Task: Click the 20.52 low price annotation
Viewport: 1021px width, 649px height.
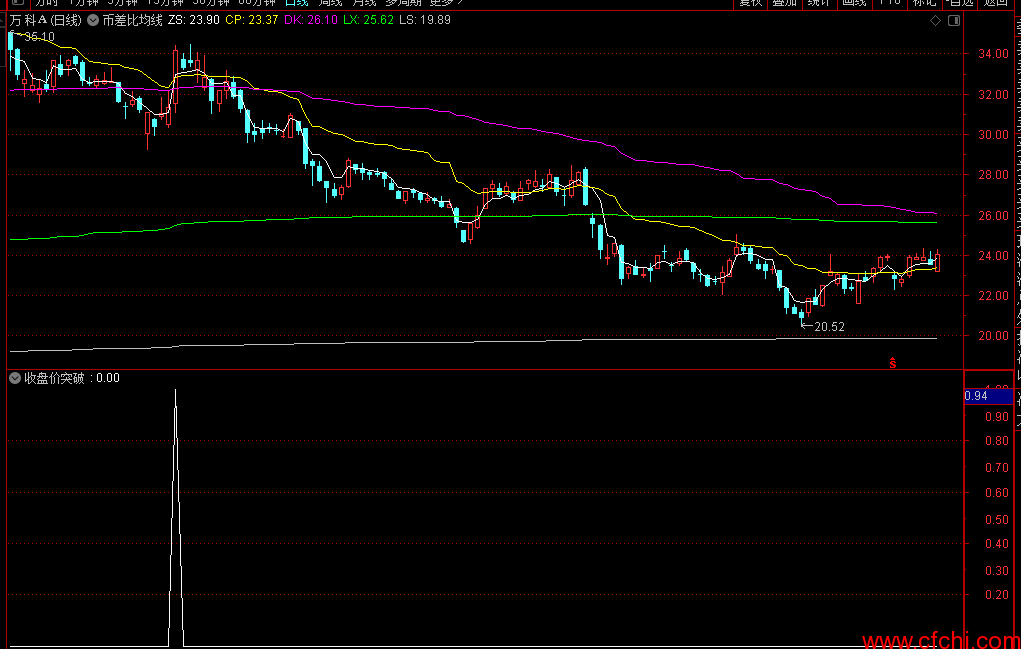Action: click(829, 327)
